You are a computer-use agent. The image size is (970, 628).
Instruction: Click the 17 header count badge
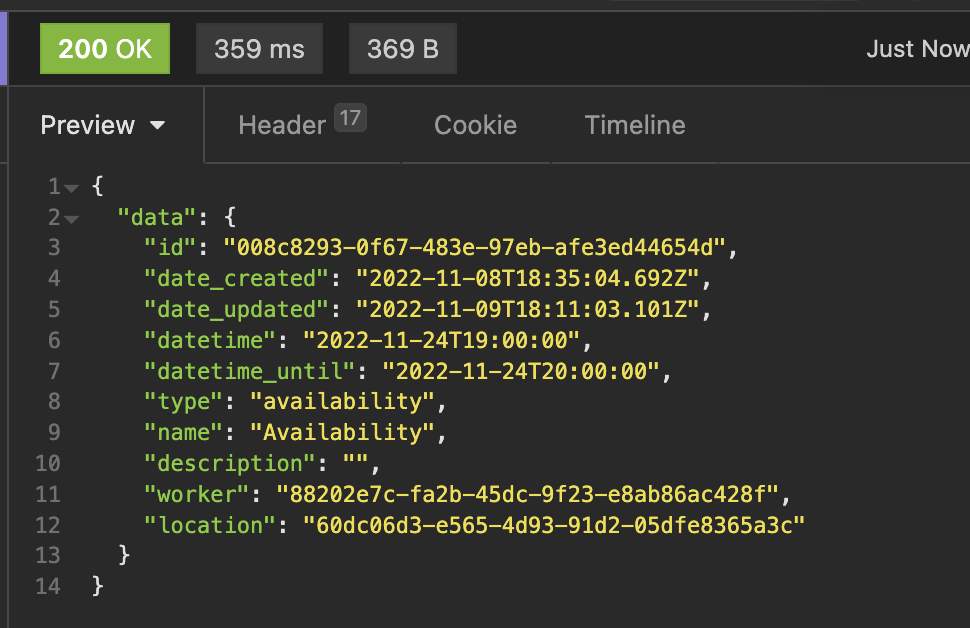pos(350,118)
